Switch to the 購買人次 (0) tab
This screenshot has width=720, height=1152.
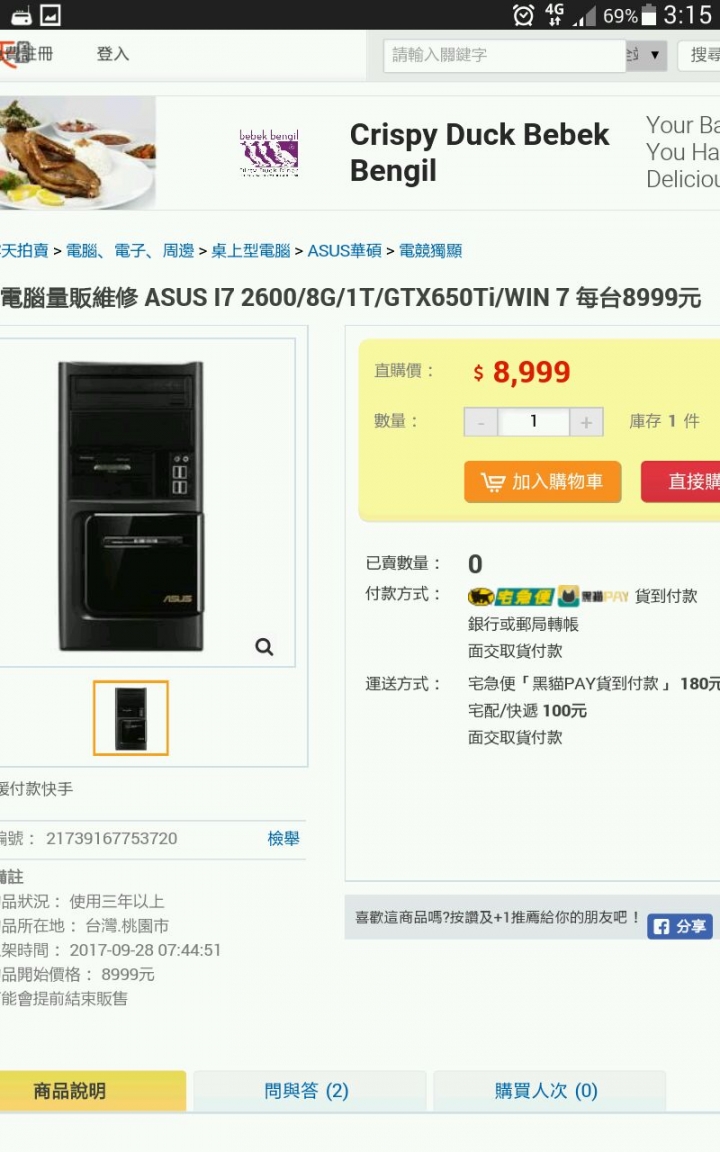(x=547, y=1091)
